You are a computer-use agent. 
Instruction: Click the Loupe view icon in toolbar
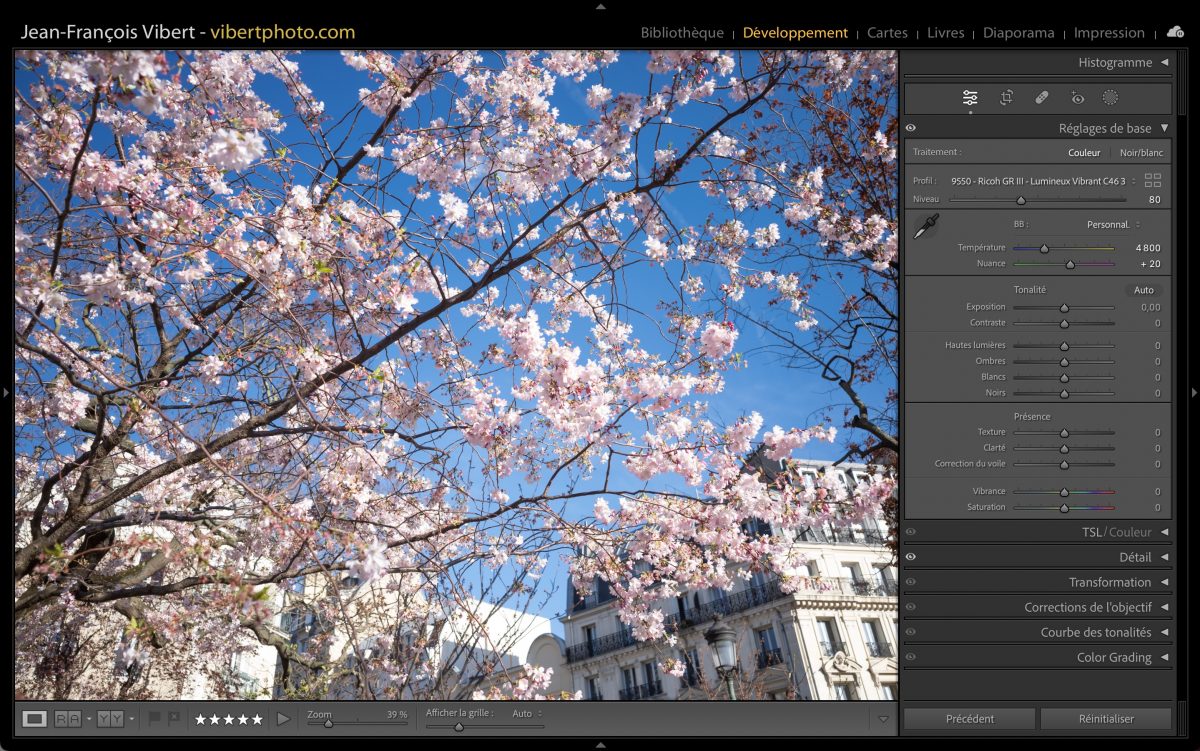(x=35, y=718)
